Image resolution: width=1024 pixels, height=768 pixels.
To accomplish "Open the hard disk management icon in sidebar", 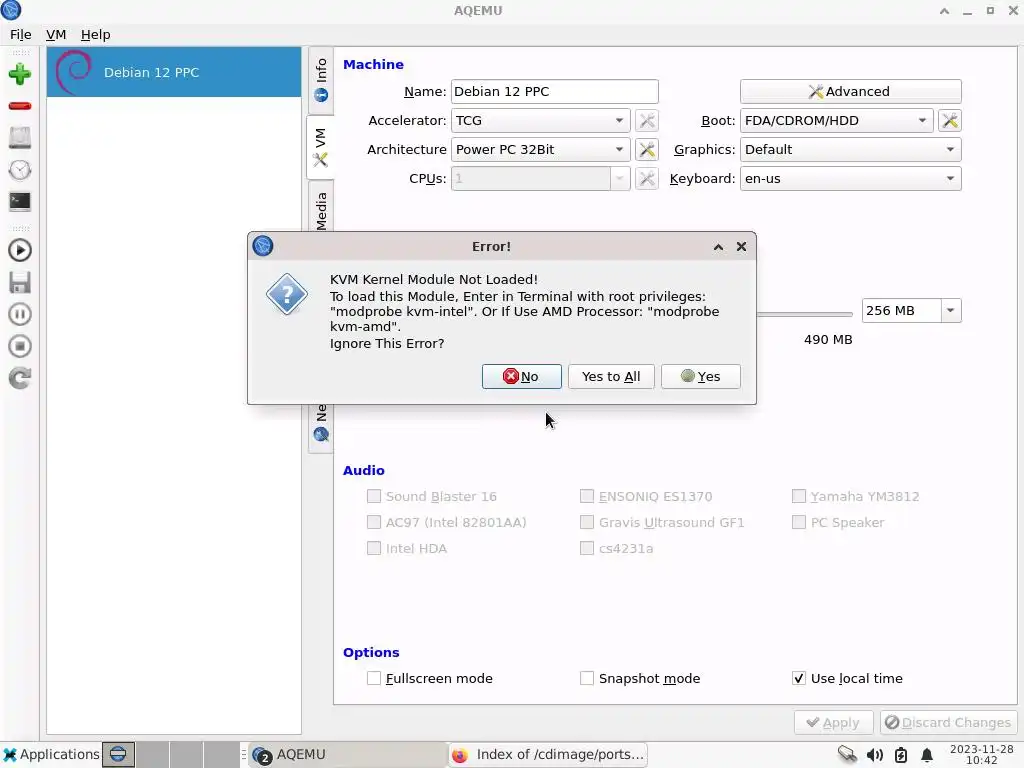I will coord(20,138).
